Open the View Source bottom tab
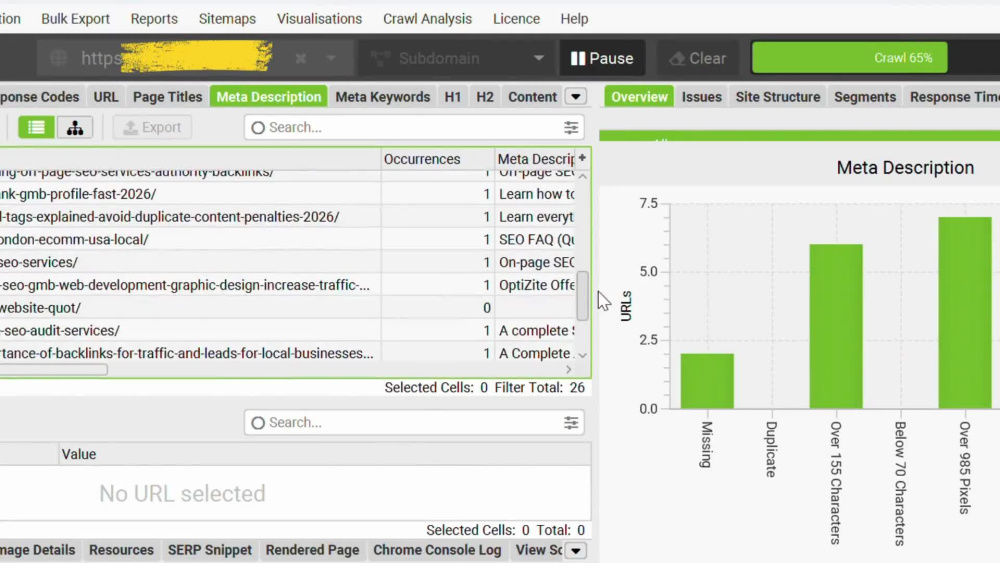Image resolution: width=1000 pixels, height=563 pixels. click(x=538, y=550)
